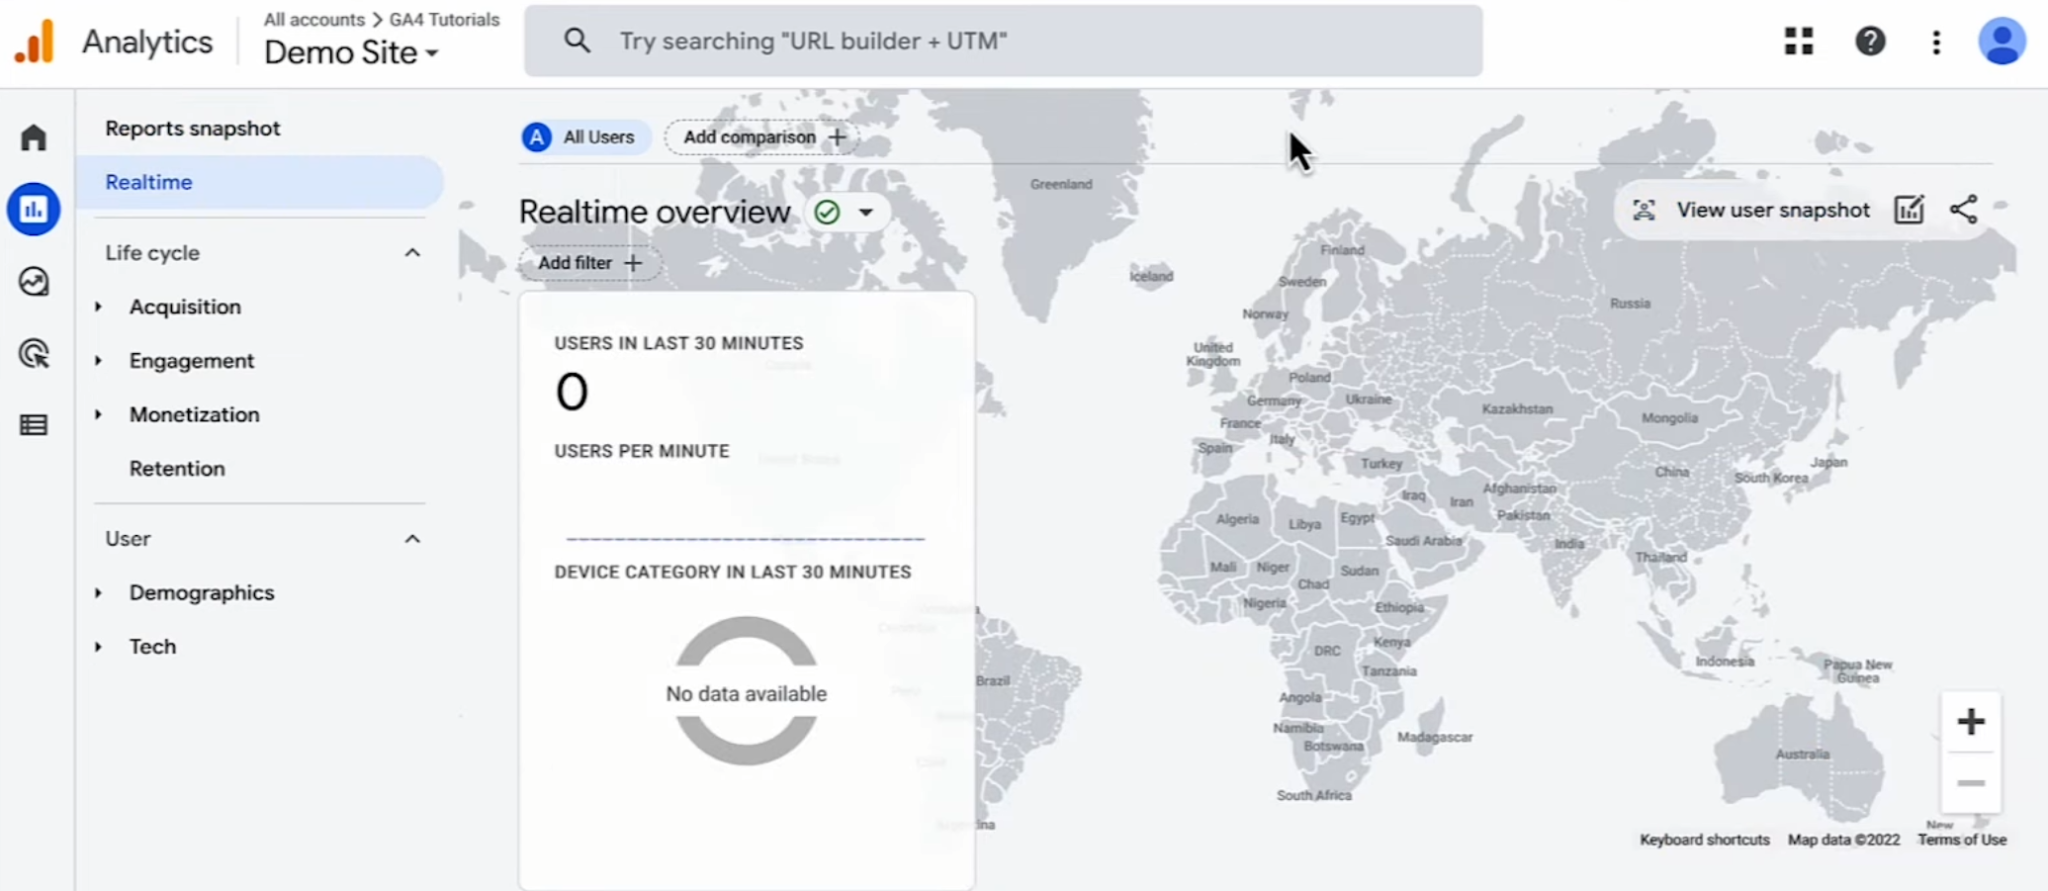Open the Home icon in left rail
2048x891 pixels.
(x=34, y=137)
